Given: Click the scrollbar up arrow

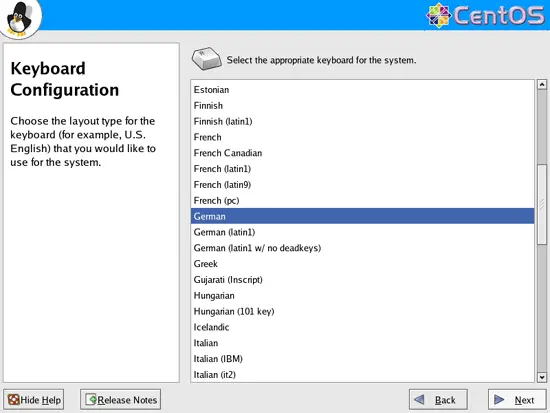Looking at the screenshot, I should tap(542, 85).
